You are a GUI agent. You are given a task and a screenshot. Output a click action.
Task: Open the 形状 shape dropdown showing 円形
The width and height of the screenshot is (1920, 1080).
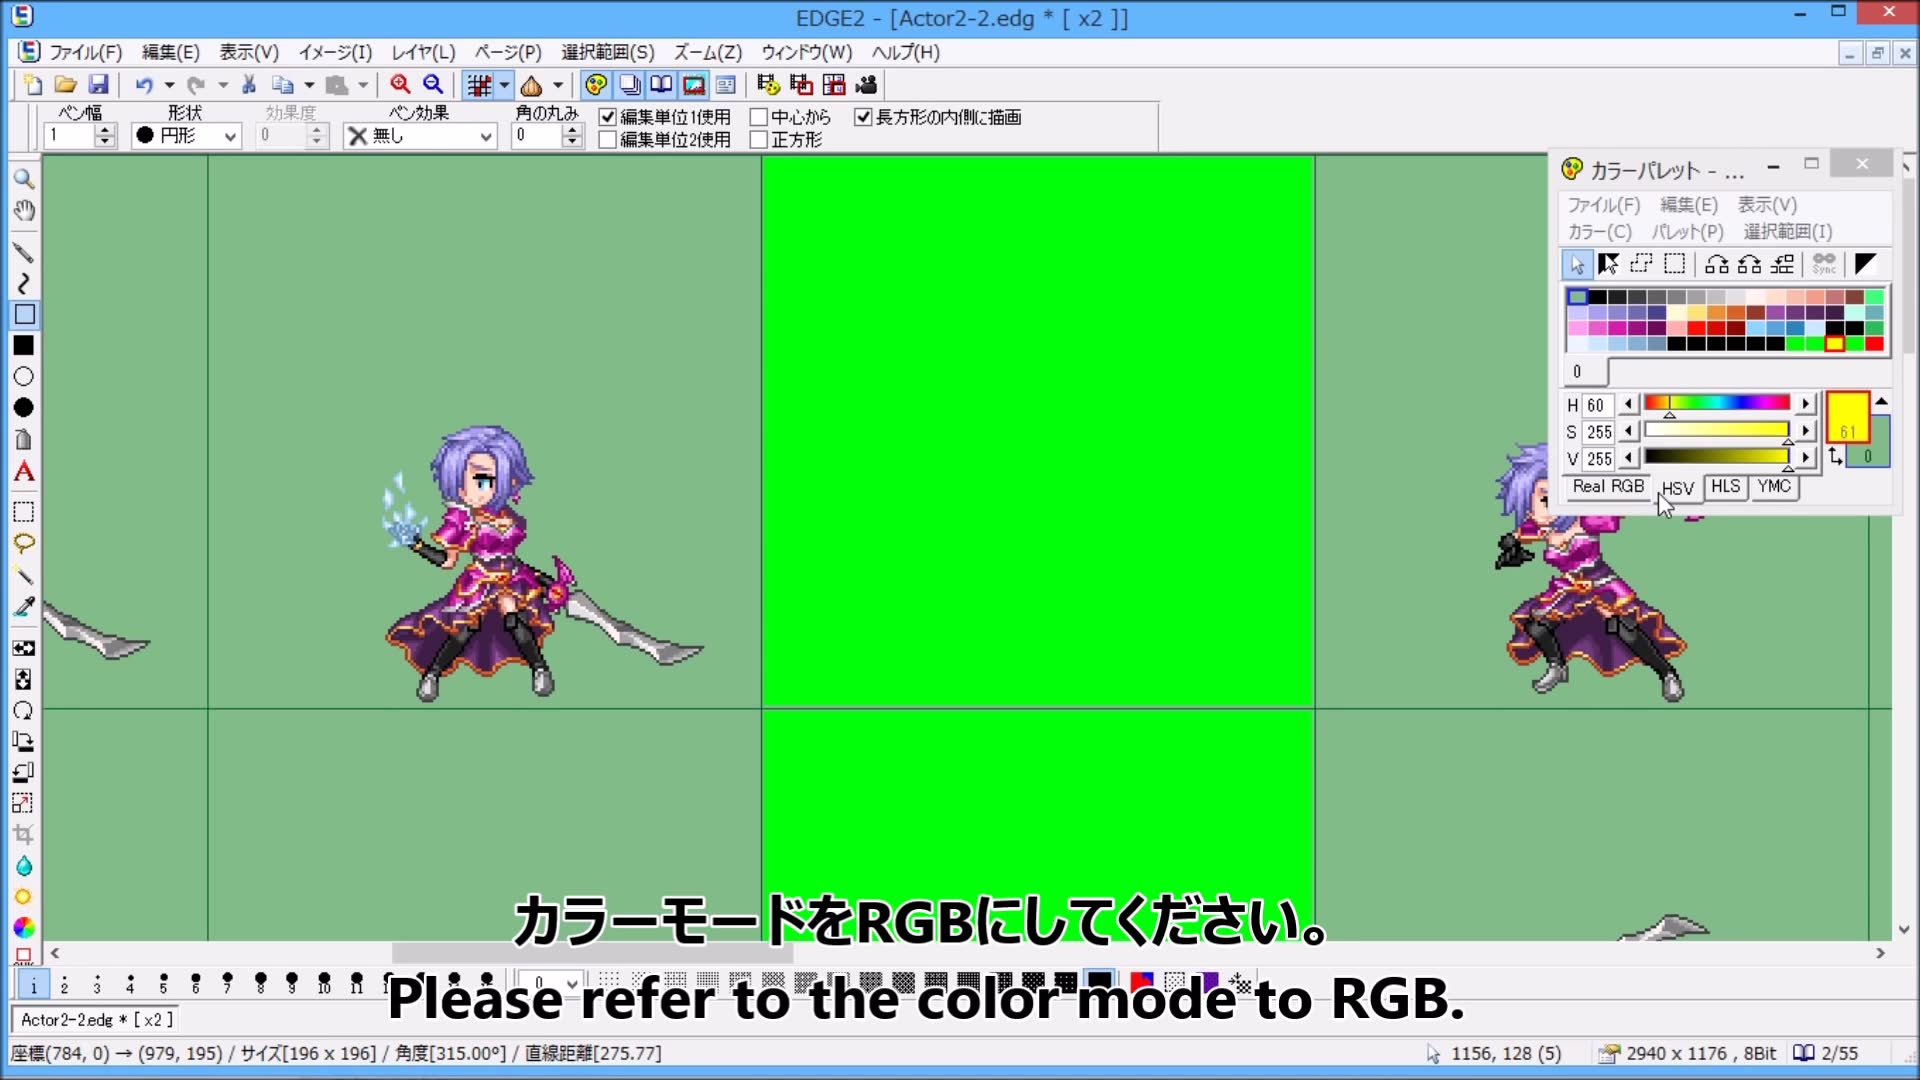(231, 136)
